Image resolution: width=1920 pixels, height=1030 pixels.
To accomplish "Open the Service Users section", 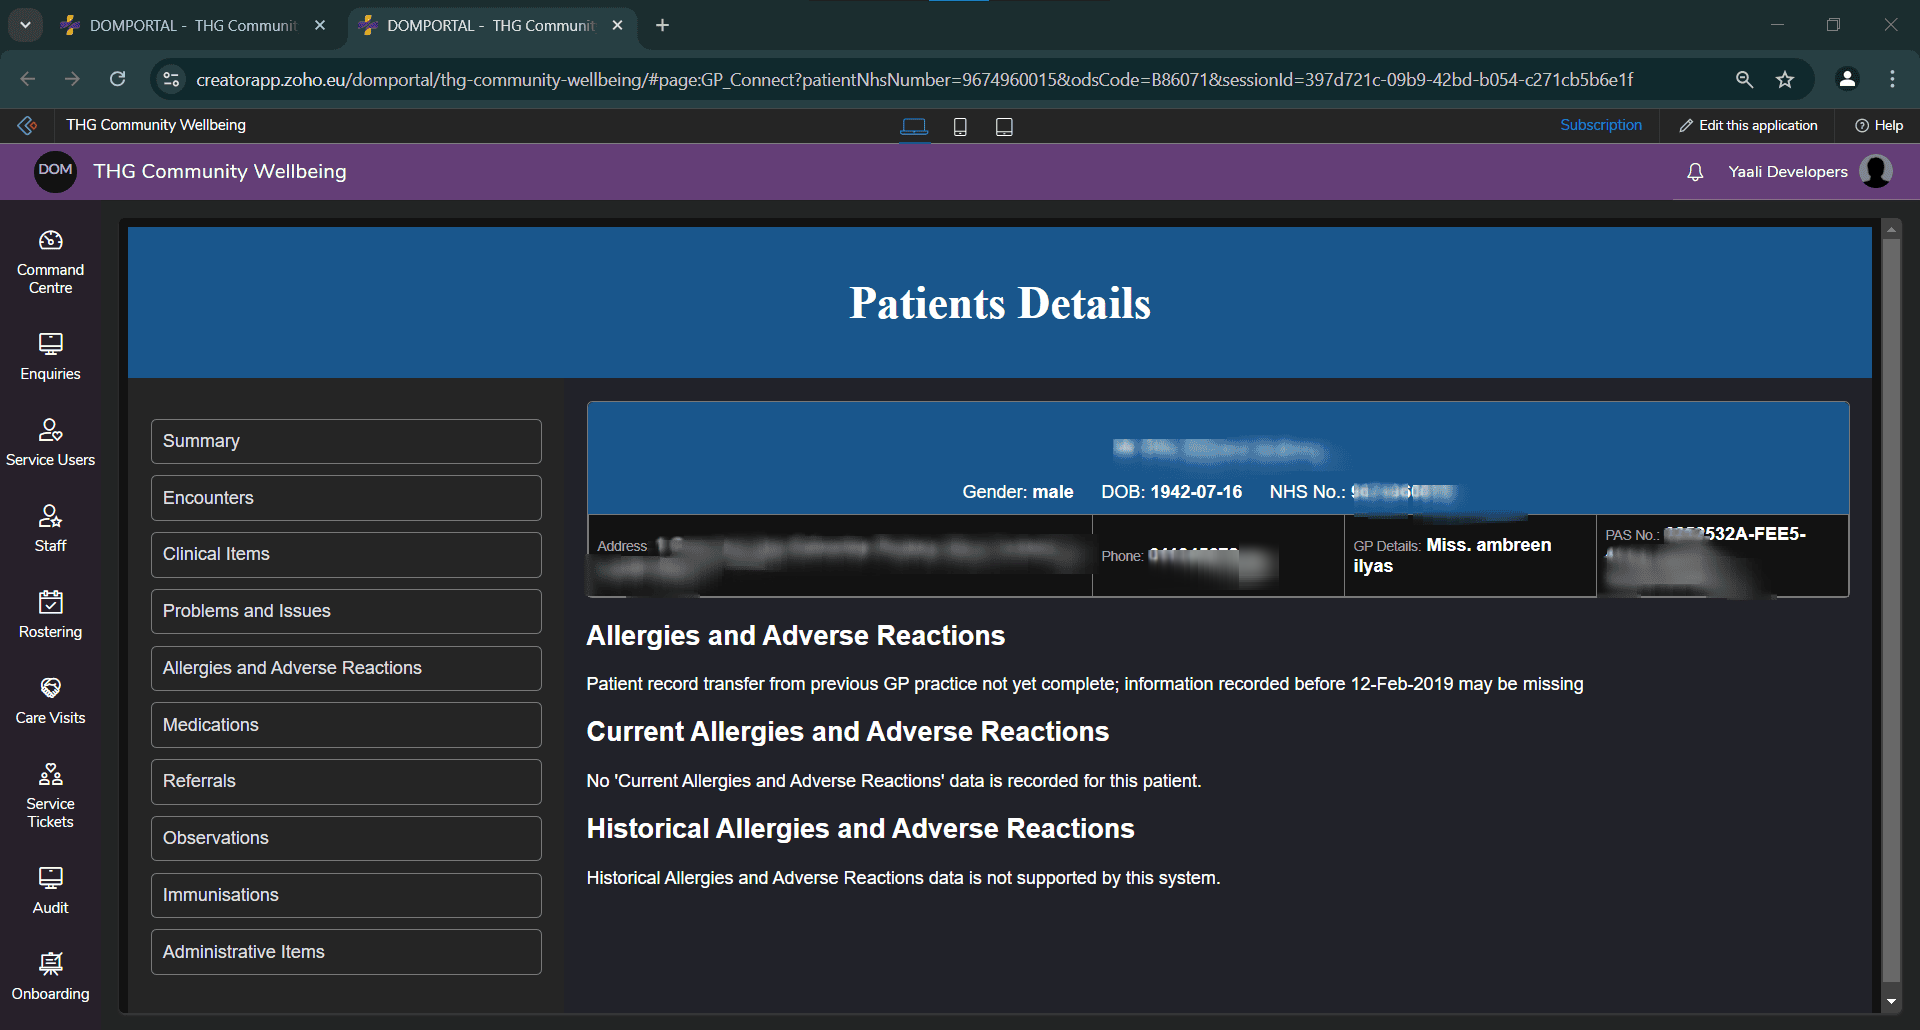I will point(50,441).
